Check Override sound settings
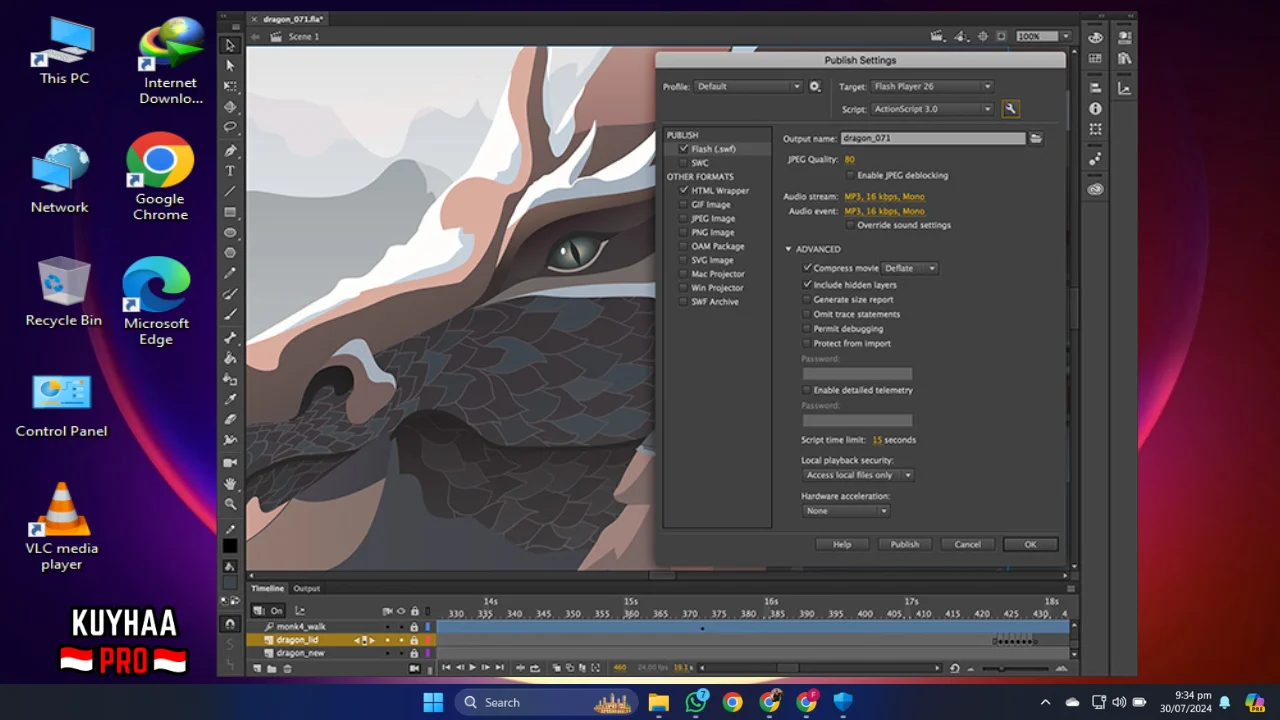Image resolution: width=1280 pixels, height=720 pixels. pos(850,225)
